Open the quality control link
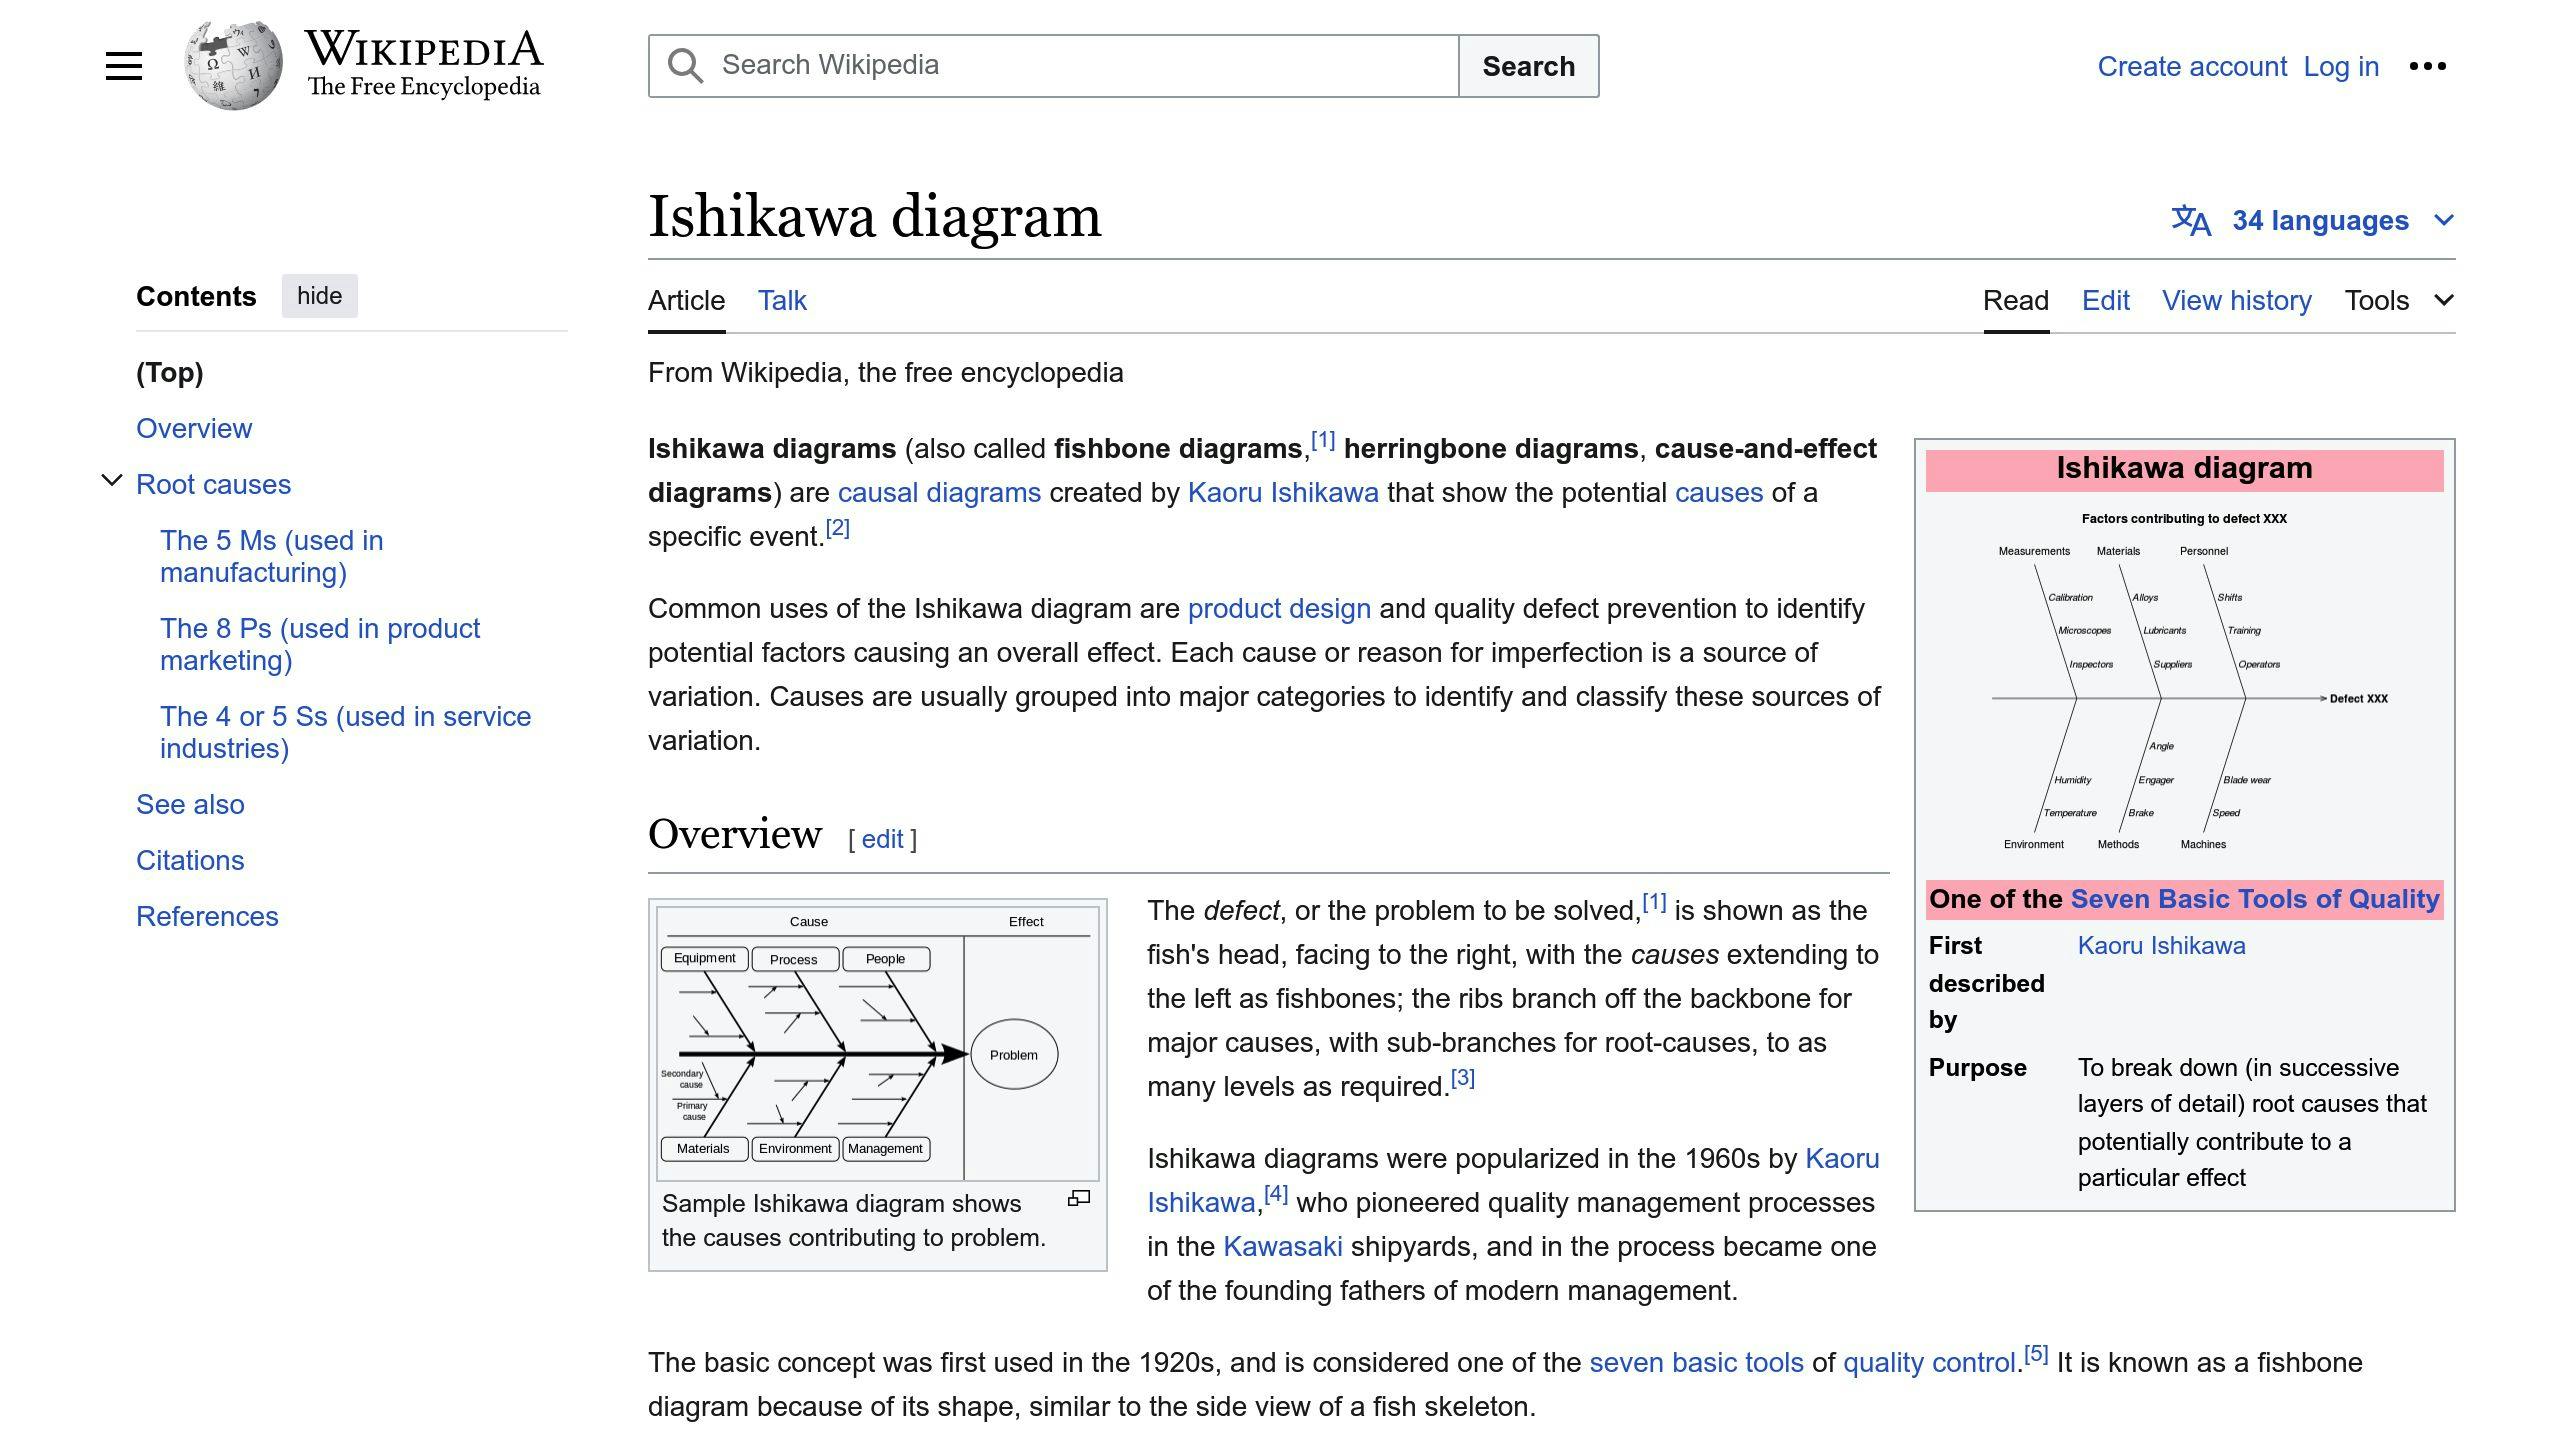Image resolution: width=2560 pixels, height=1440 pixels. (1929, 1362)
